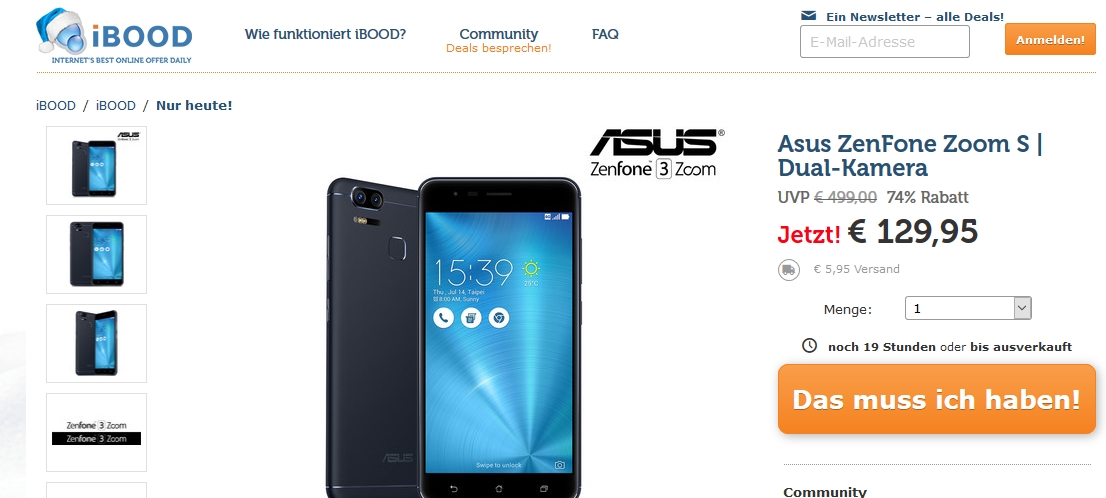The image size is (1106, 498).
Task: Click the iBOOD logo with Santa hat
Action: point(114,36)
